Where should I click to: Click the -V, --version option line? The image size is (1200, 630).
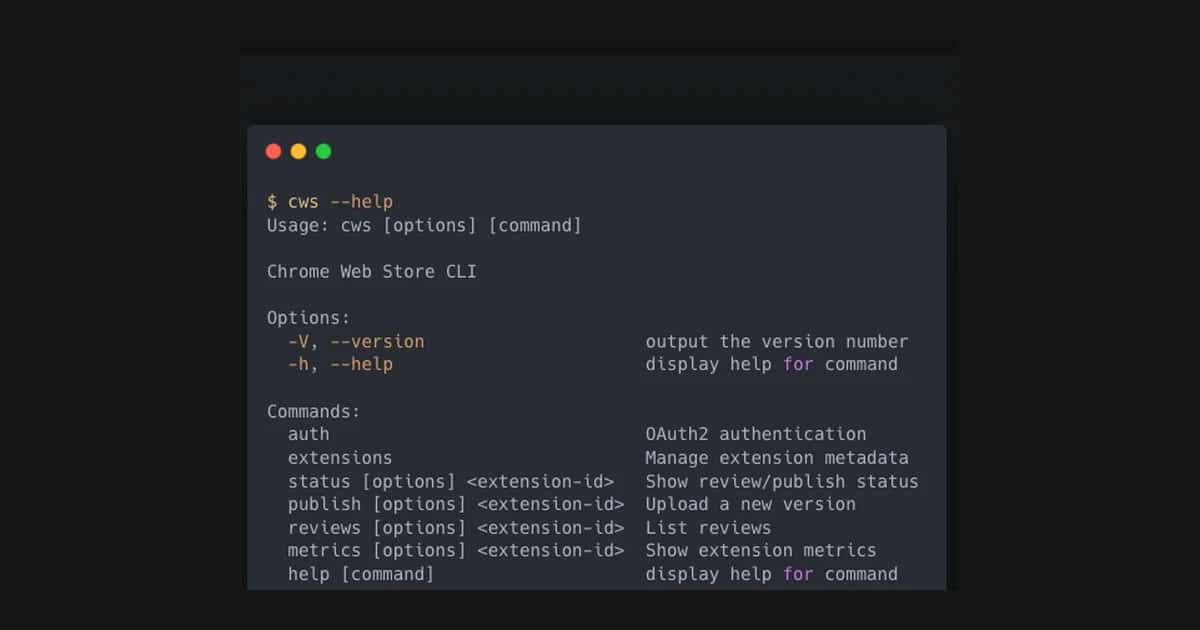(355, 341)
